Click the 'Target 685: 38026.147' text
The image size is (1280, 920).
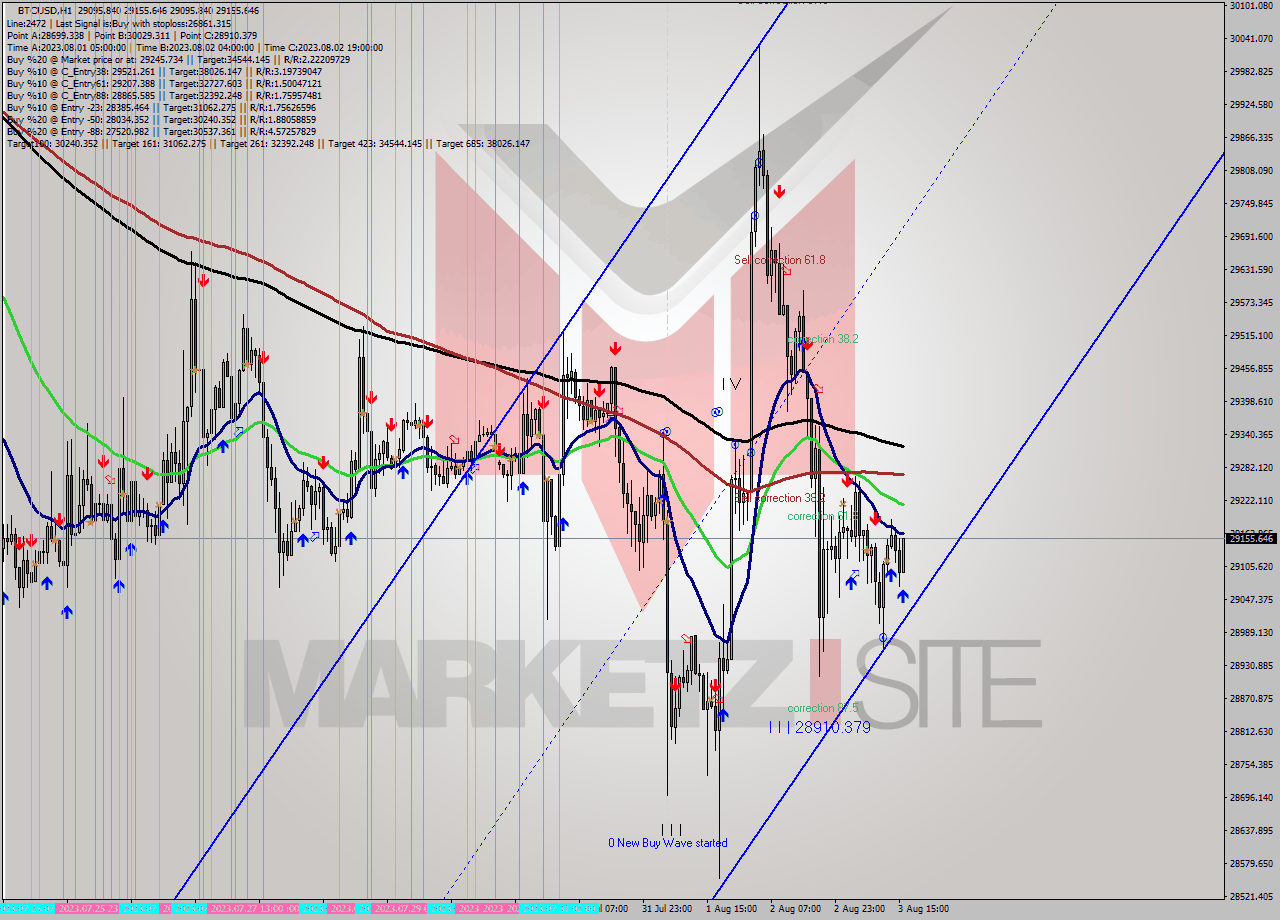[x=483, y=144]
